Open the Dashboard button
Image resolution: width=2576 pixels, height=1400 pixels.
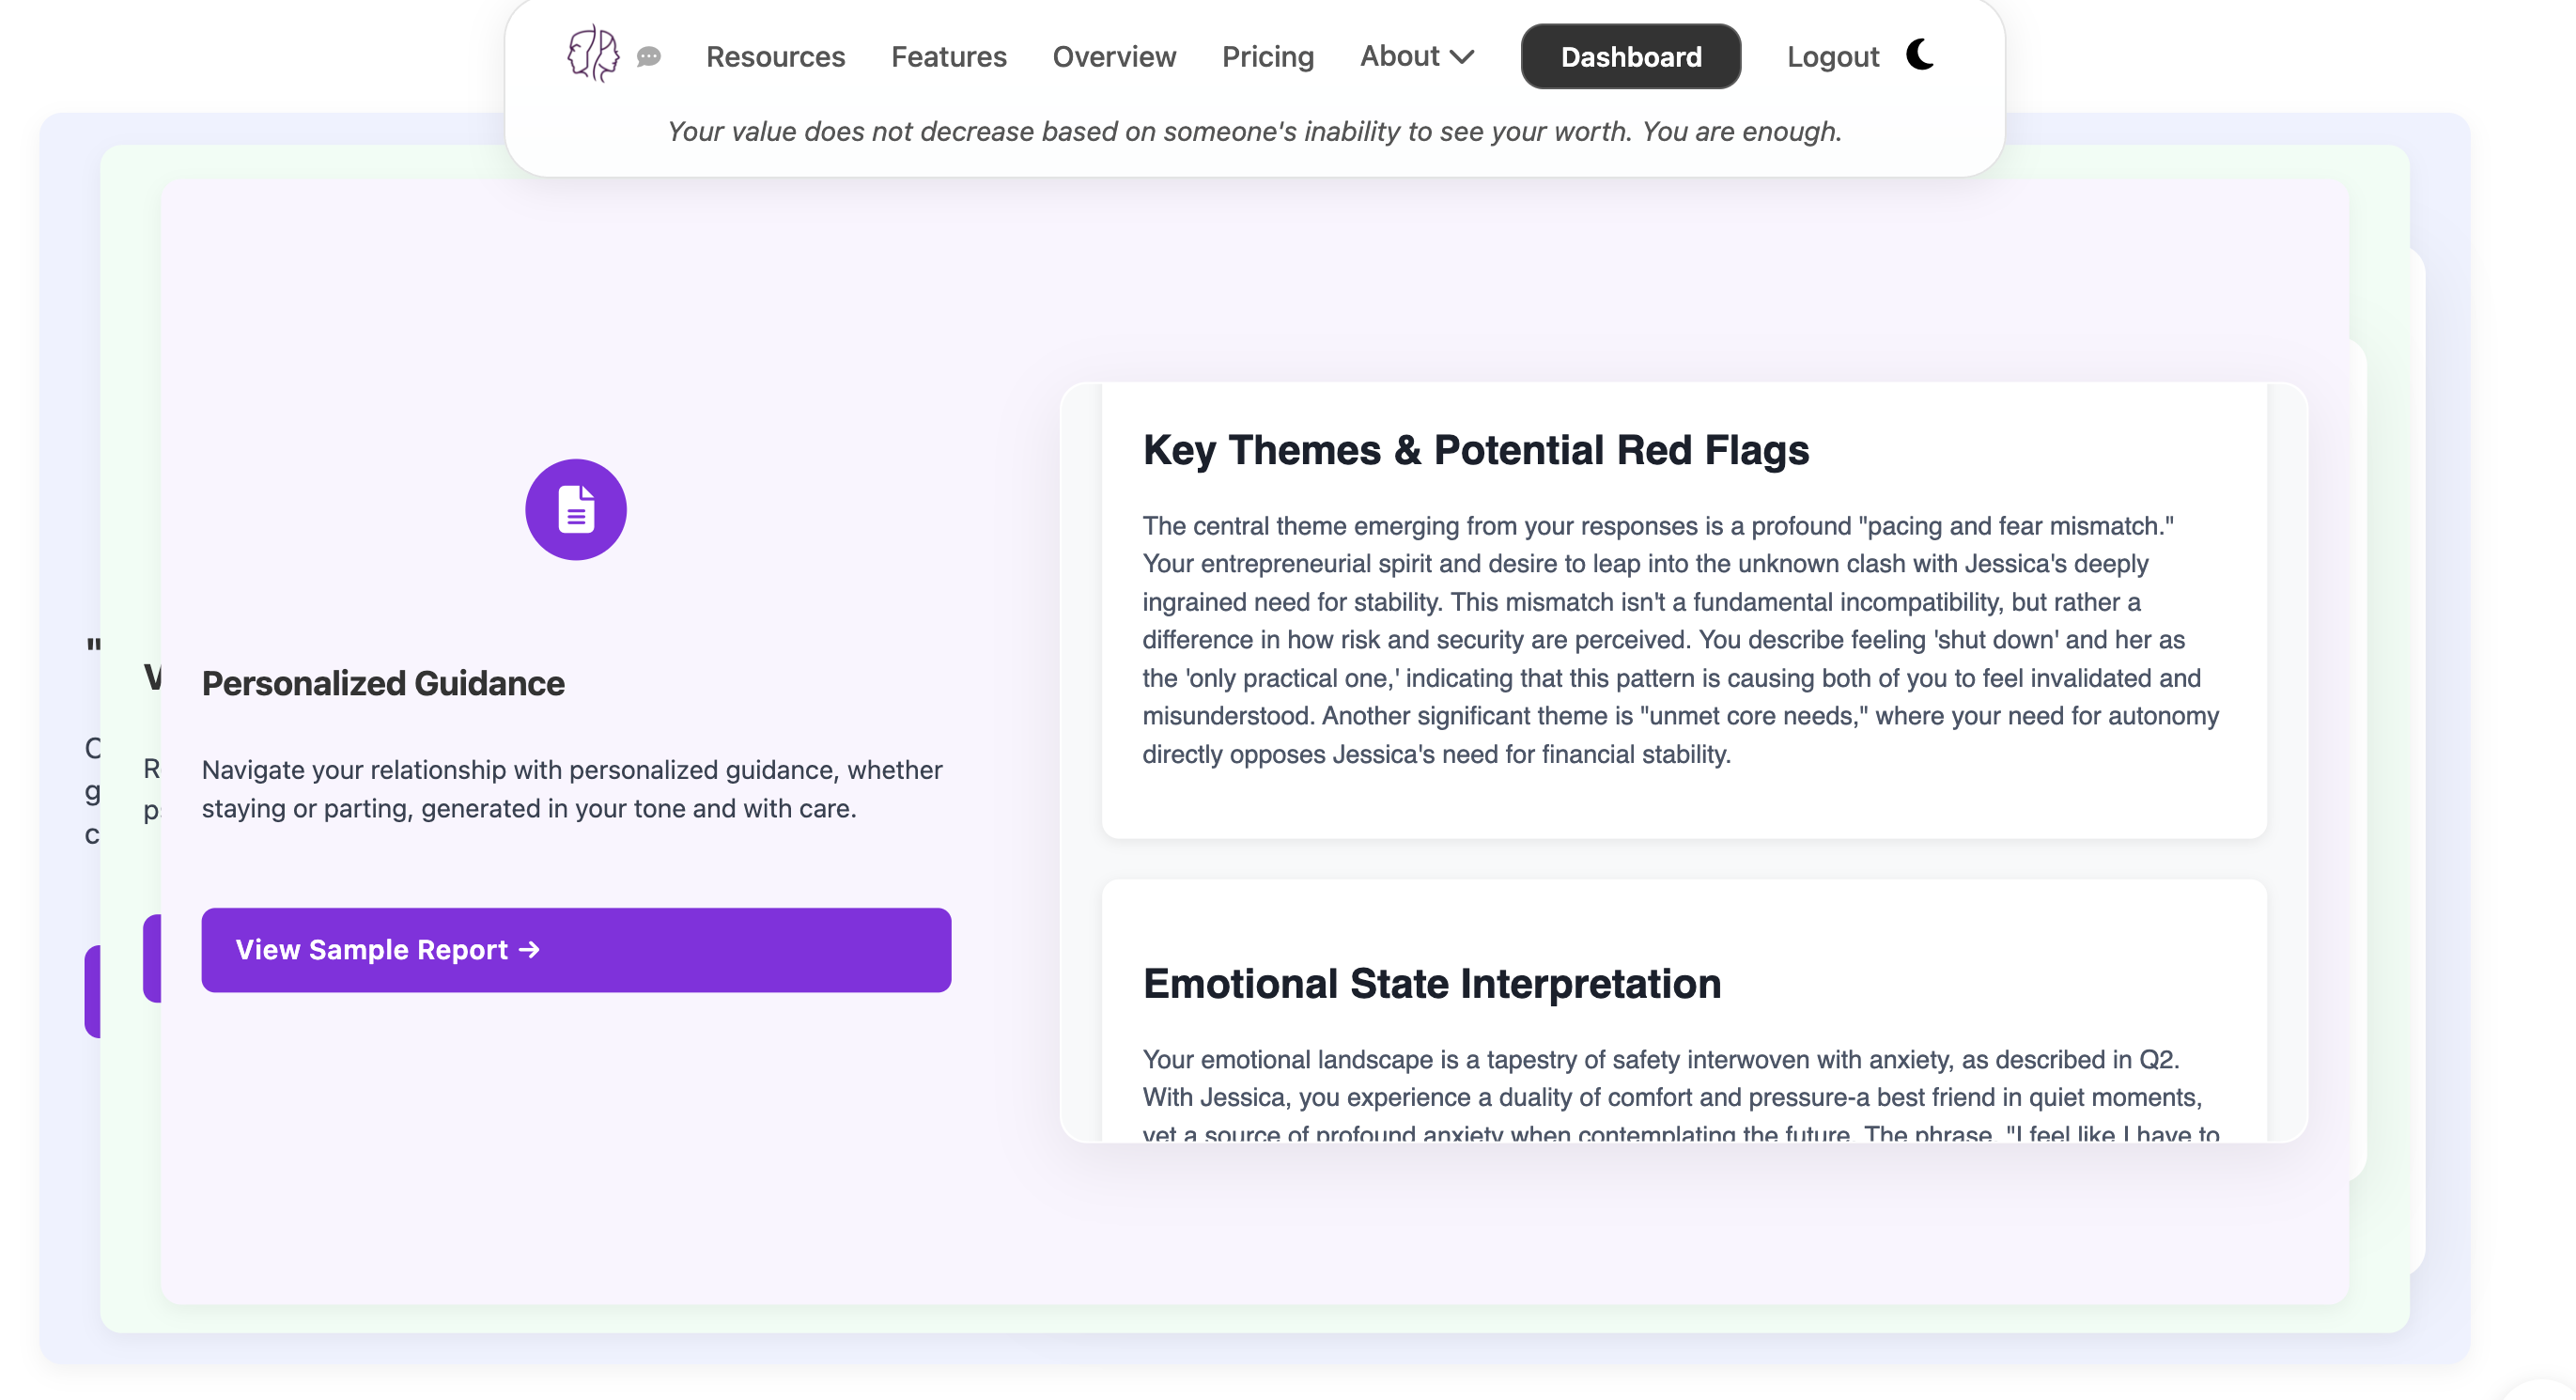coord(1630,57)
